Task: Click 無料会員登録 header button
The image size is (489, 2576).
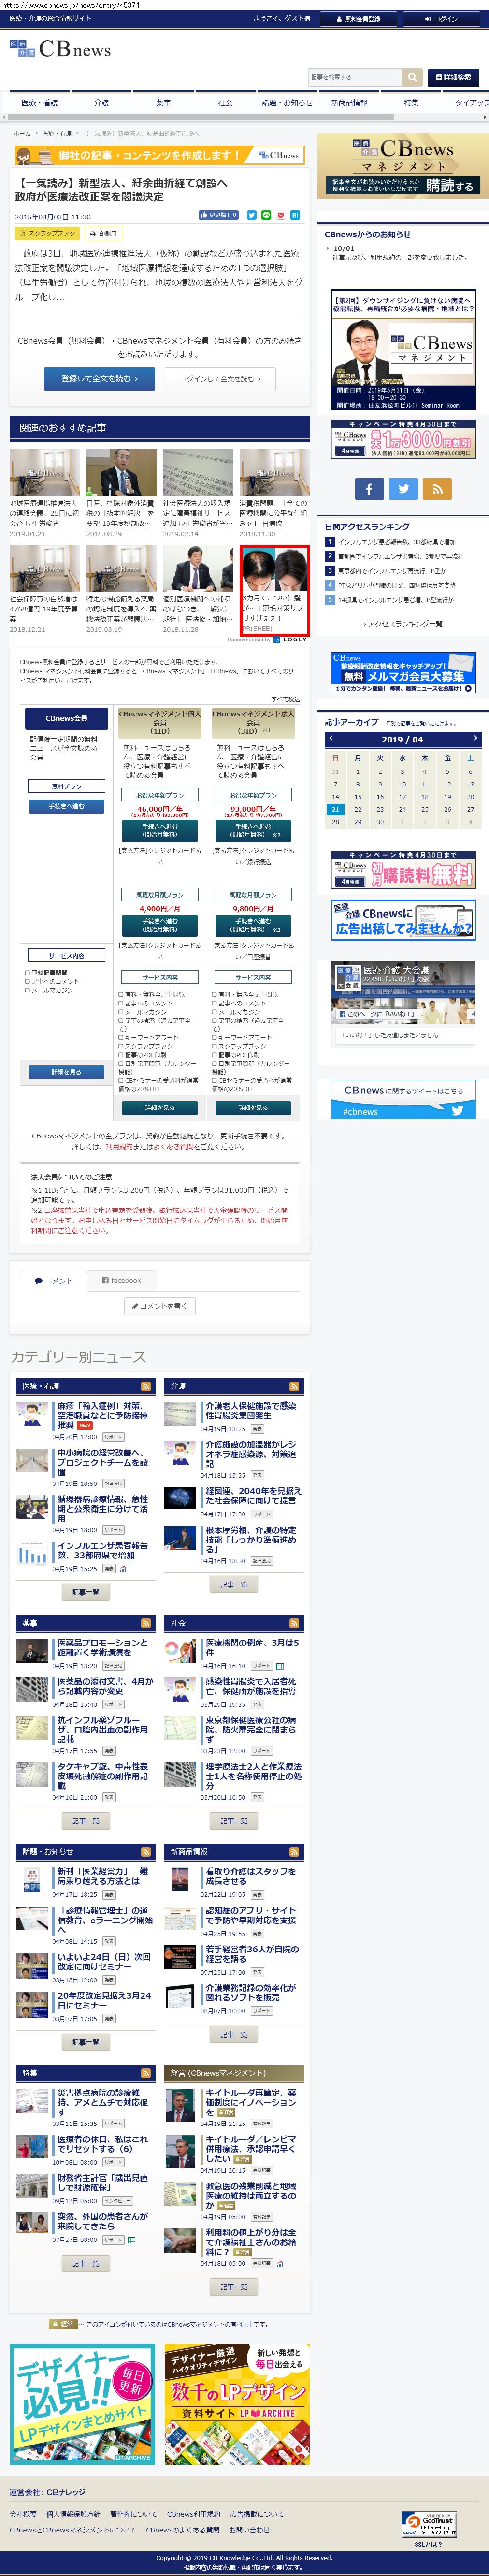Action: tap(359, 19)
